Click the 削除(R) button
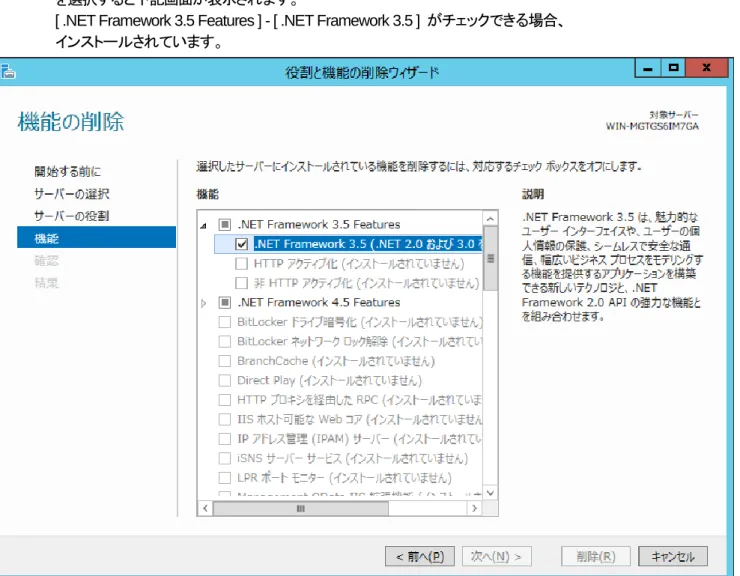The image size is (740, 576). click(596, 556)
